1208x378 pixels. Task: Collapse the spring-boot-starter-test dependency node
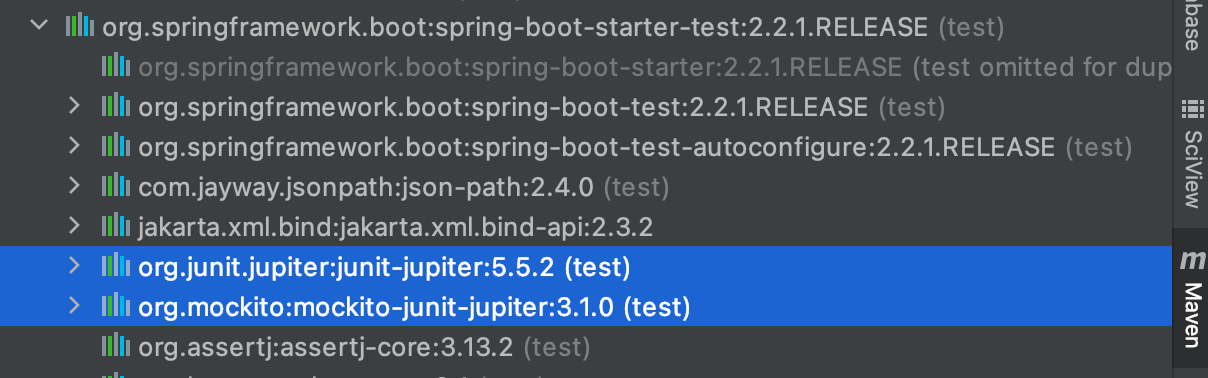coord(39,25)
